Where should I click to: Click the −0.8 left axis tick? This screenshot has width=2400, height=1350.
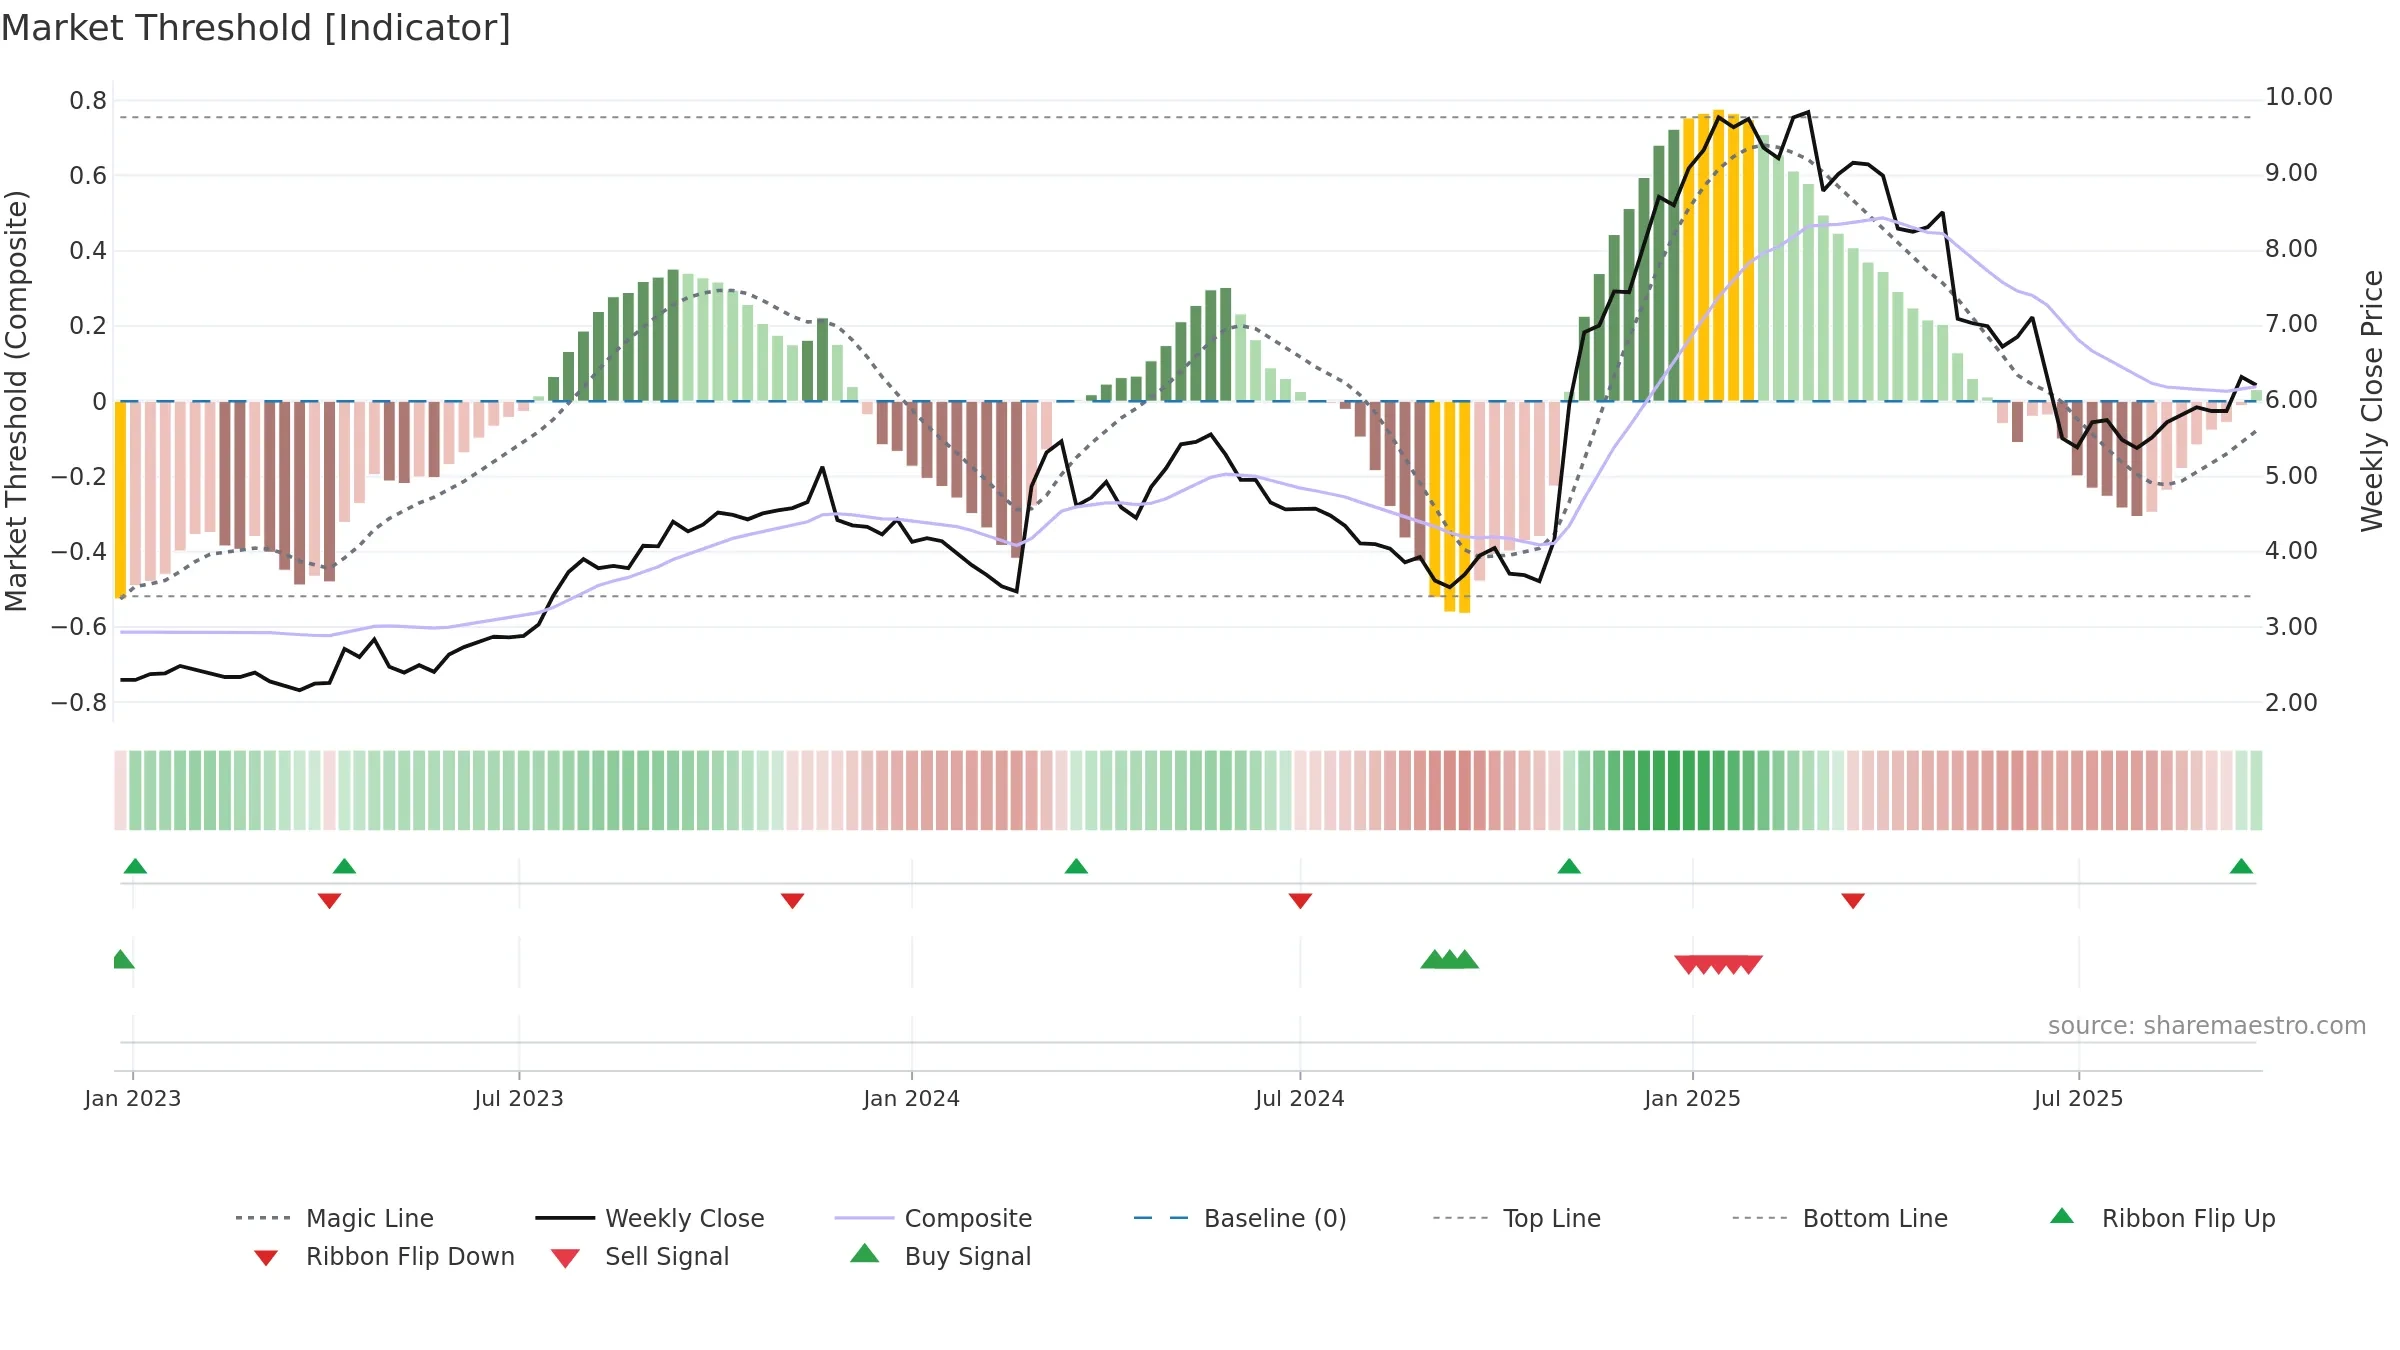[x=79, y=702]
